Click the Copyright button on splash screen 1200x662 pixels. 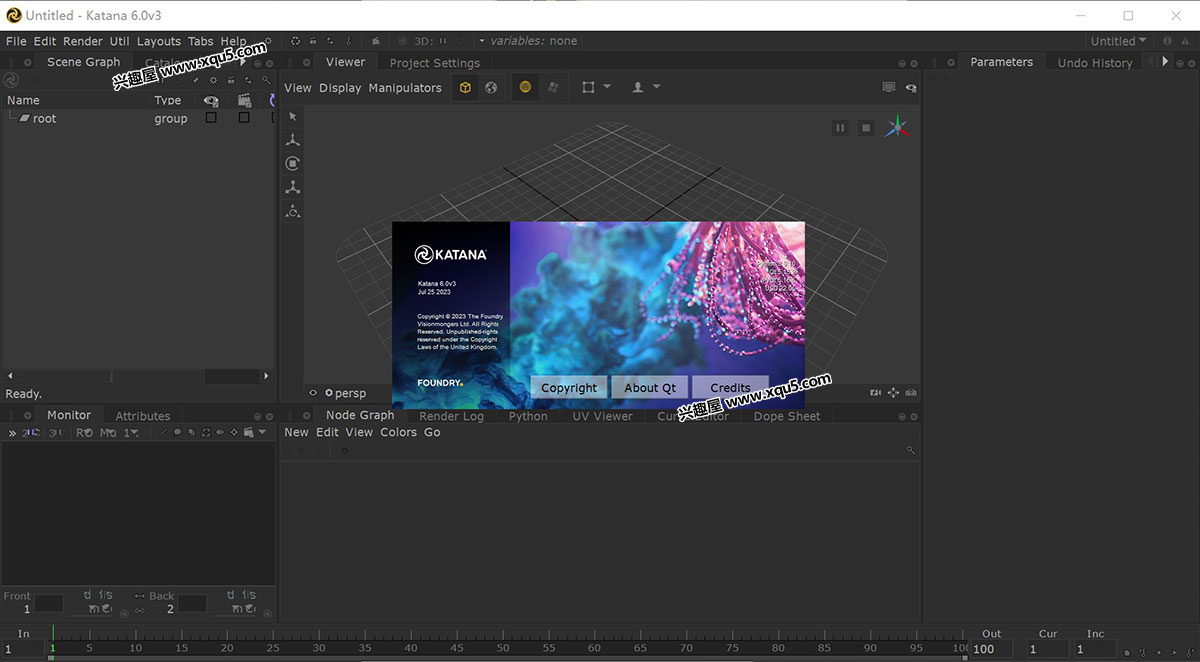569,388
